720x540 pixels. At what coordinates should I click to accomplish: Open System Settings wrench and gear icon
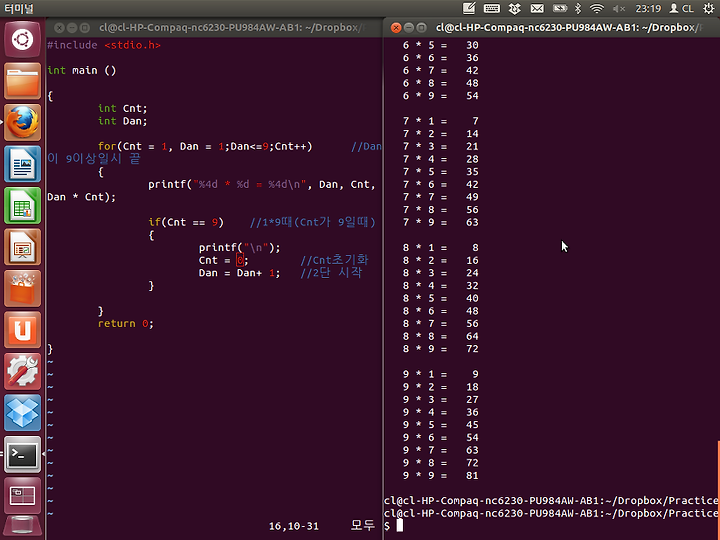pyautogui.click(x=22, y=371)
